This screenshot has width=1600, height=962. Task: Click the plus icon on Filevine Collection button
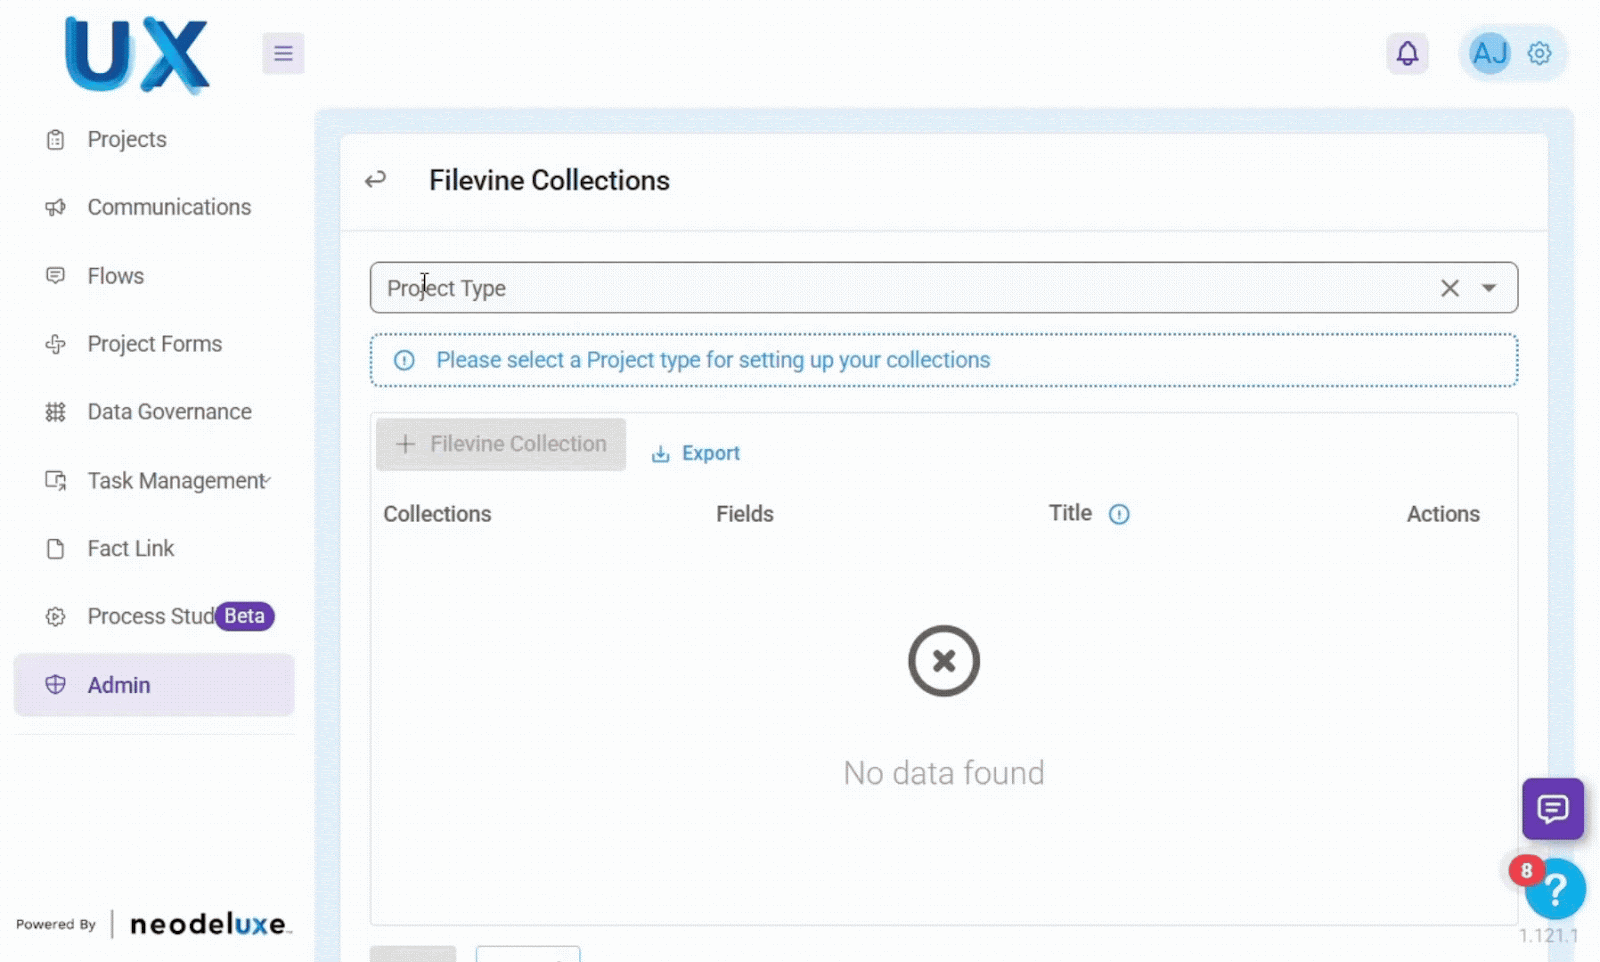(x=405, y=444)
